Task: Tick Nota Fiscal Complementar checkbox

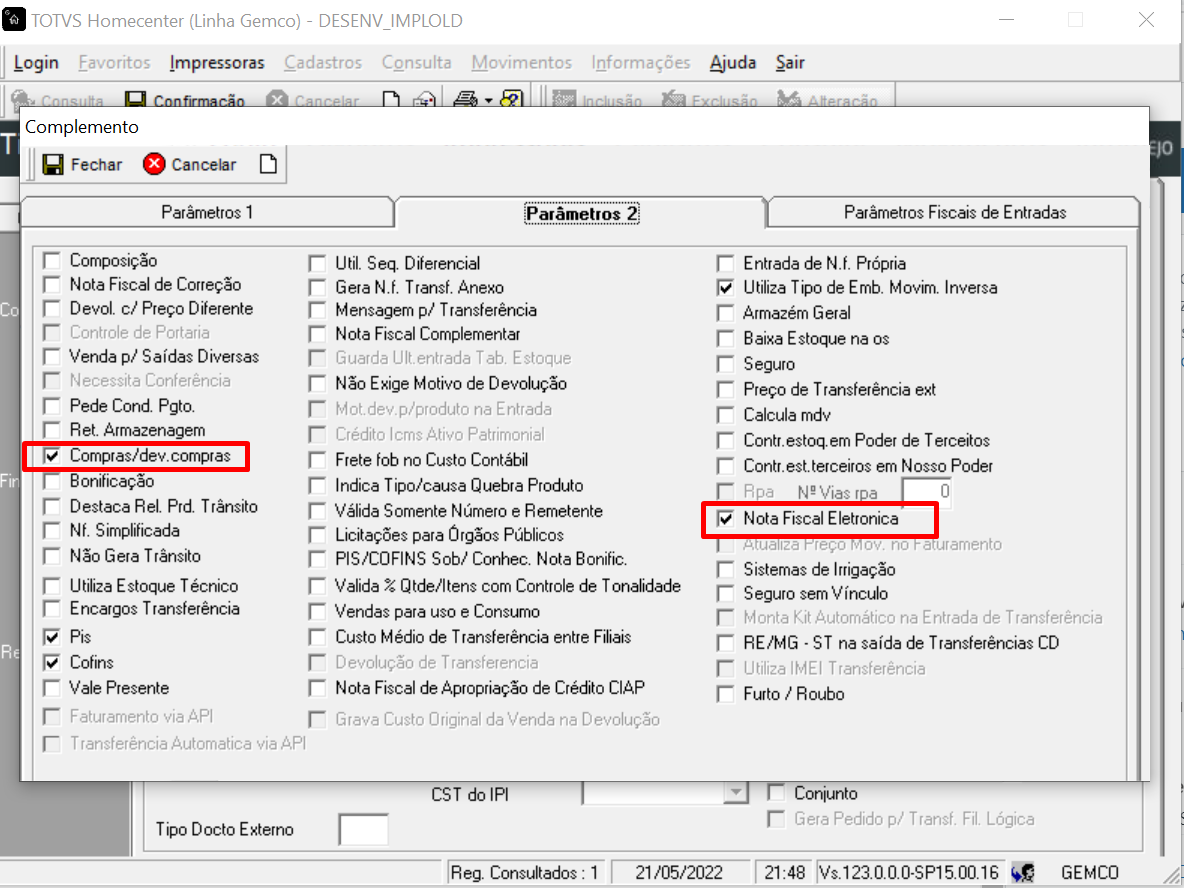Action: point(317,335)
